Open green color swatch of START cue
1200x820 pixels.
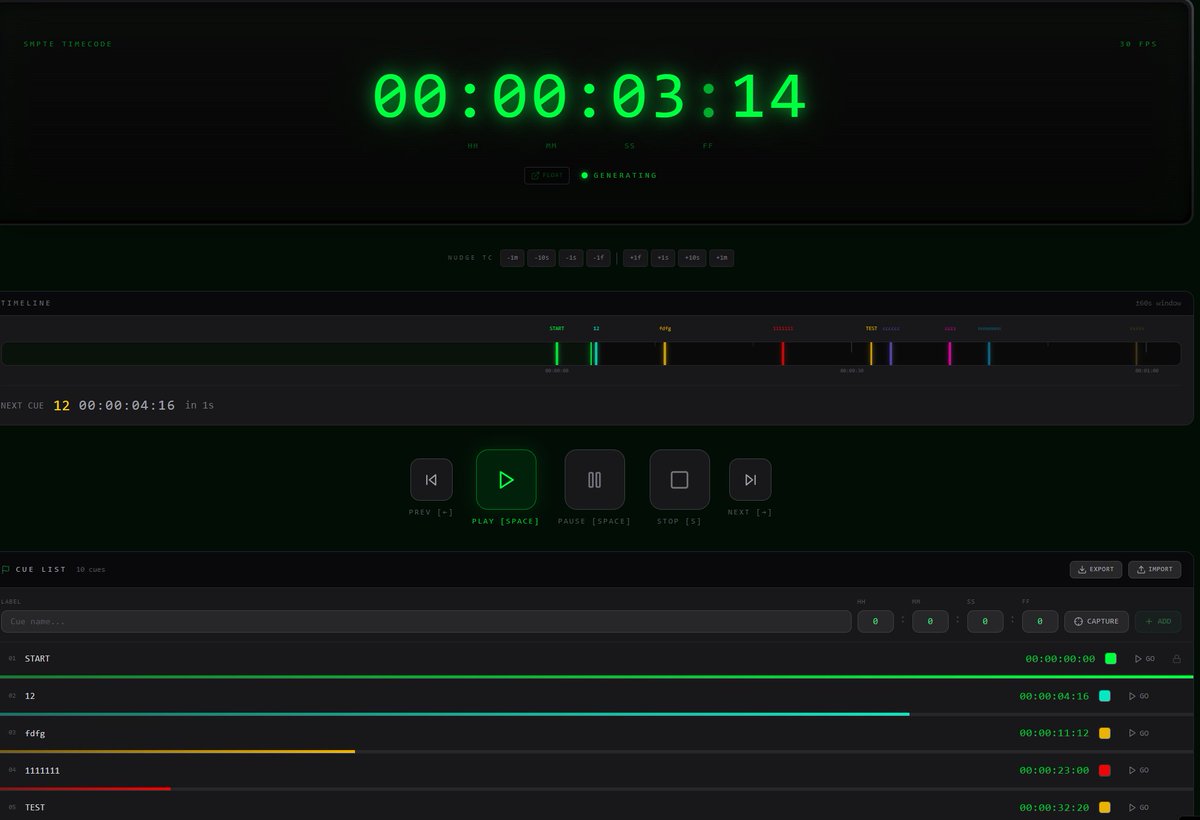pyautogui.click(x=1110, y=659)
